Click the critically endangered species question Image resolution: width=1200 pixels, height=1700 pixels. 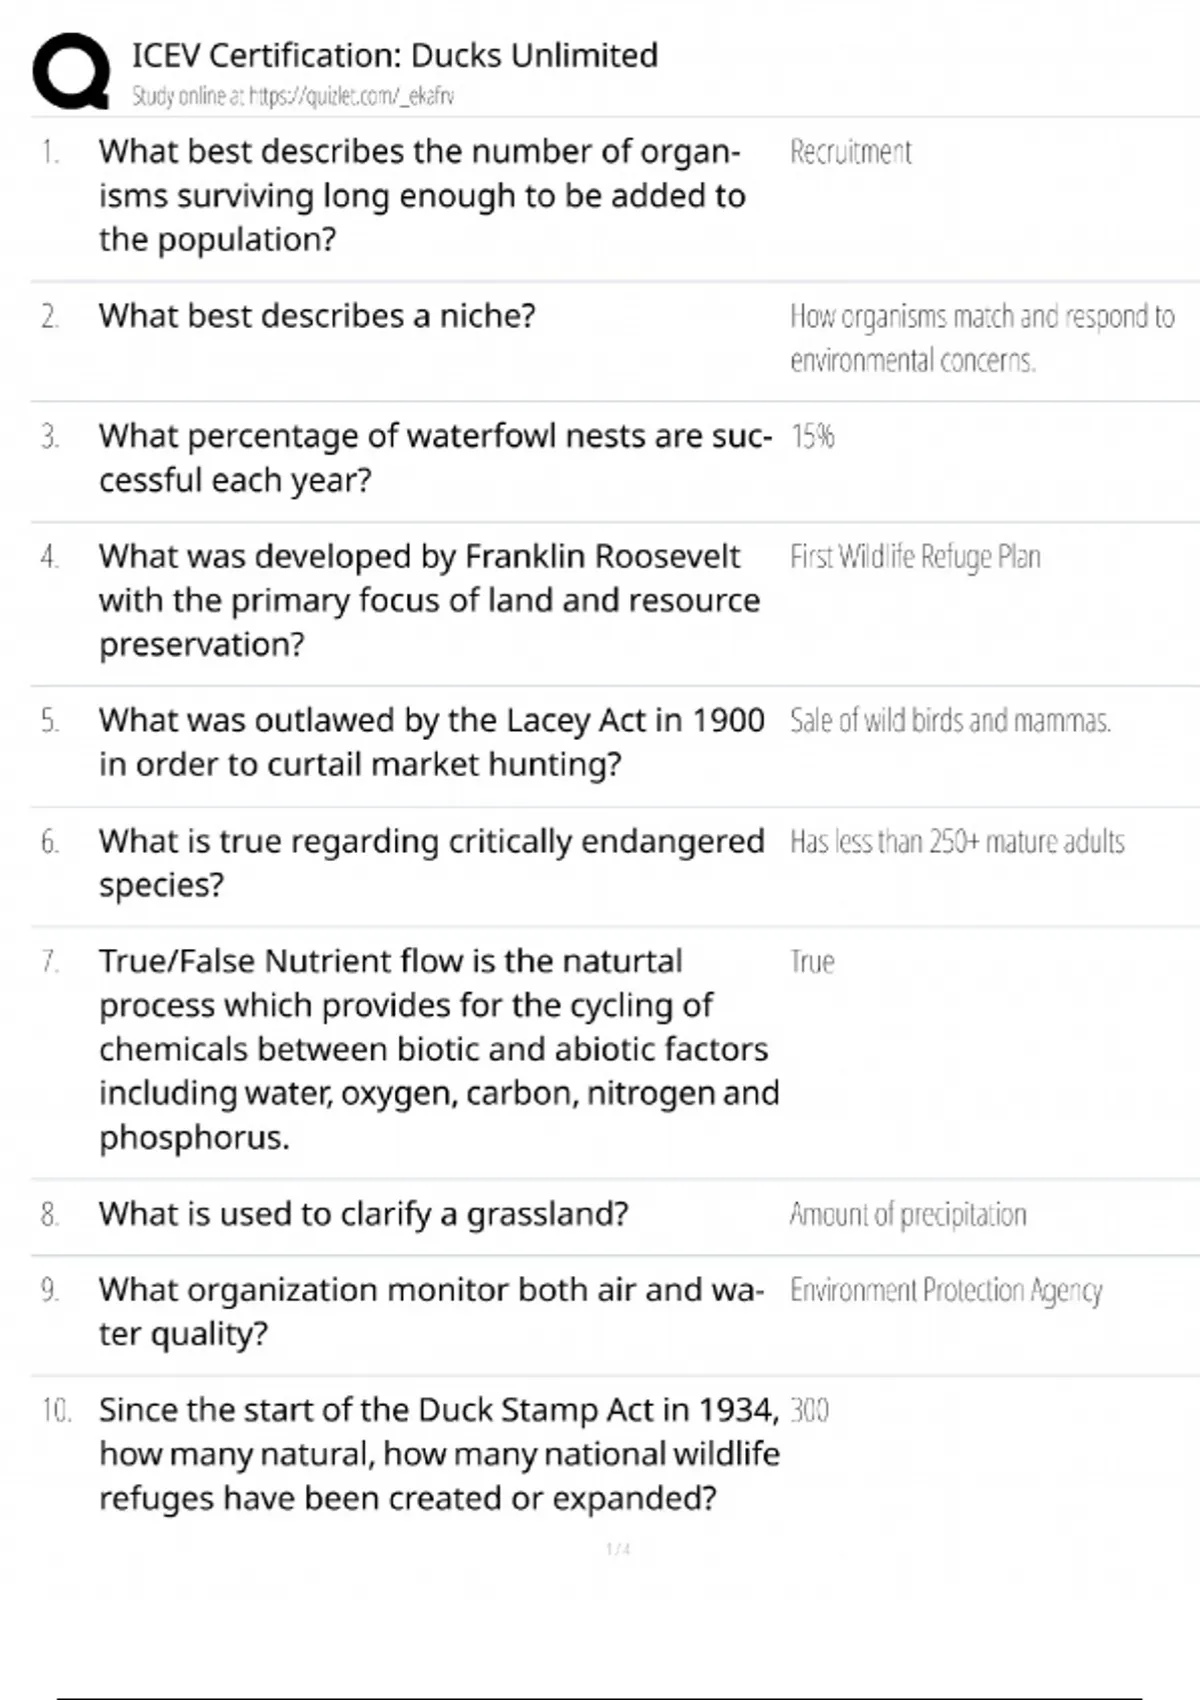point(431,862)
